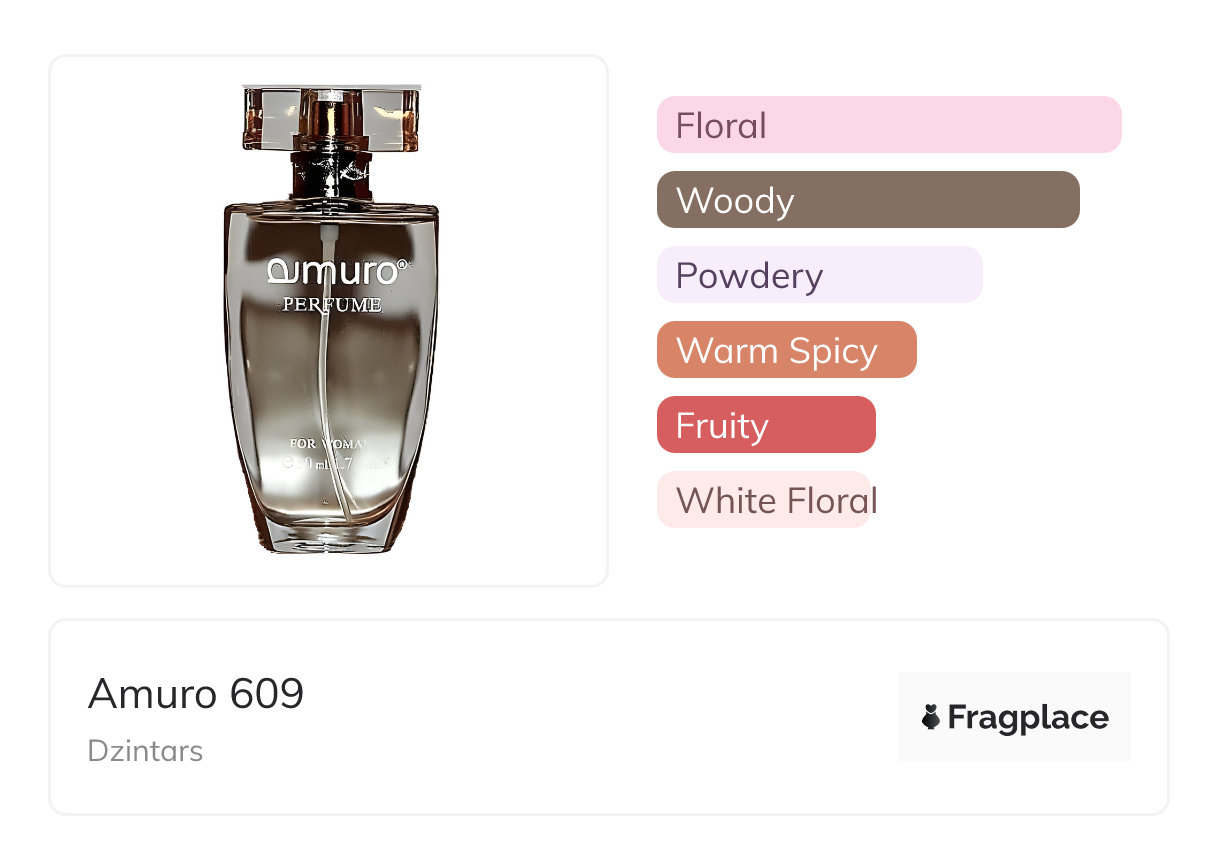This screenshot has height=864, width=1218.
Task: Click the Fragplace wordmark text
Action: pos(1027,717)
